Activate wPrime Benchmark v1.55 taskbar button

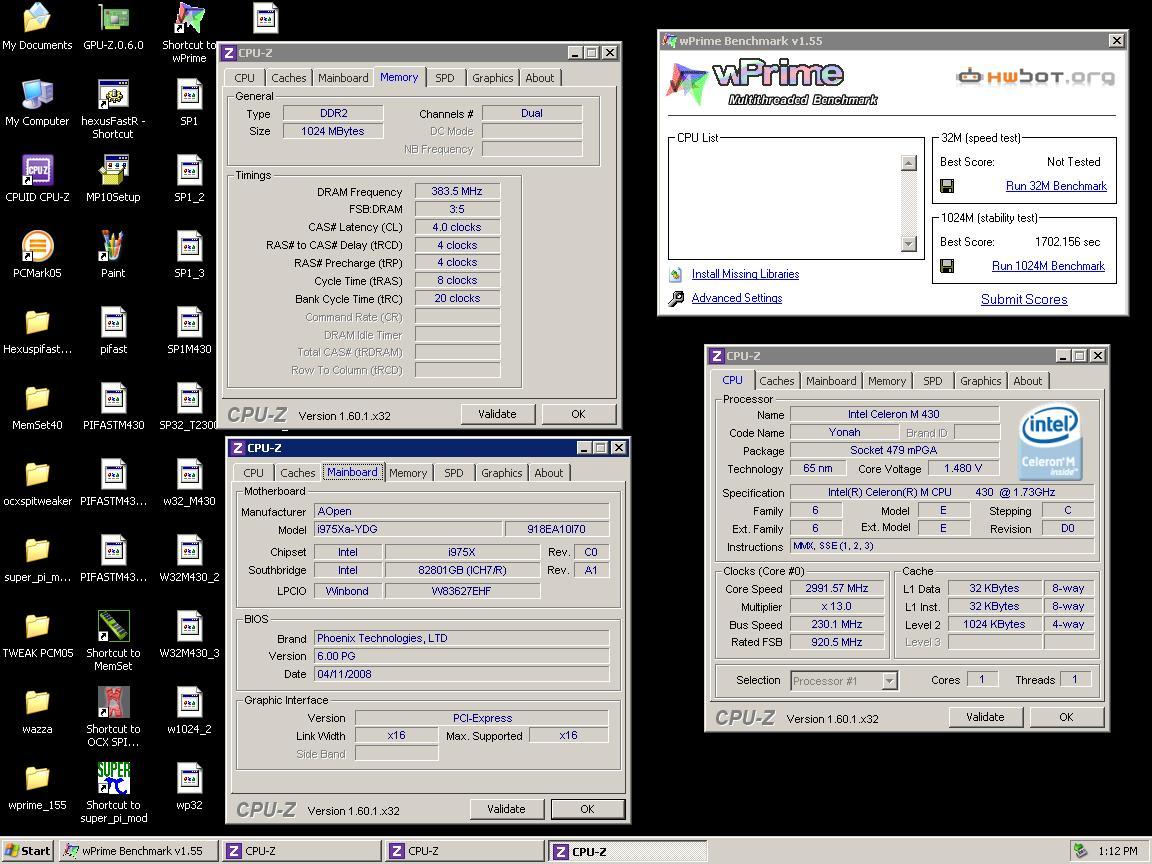click(139, 851)
